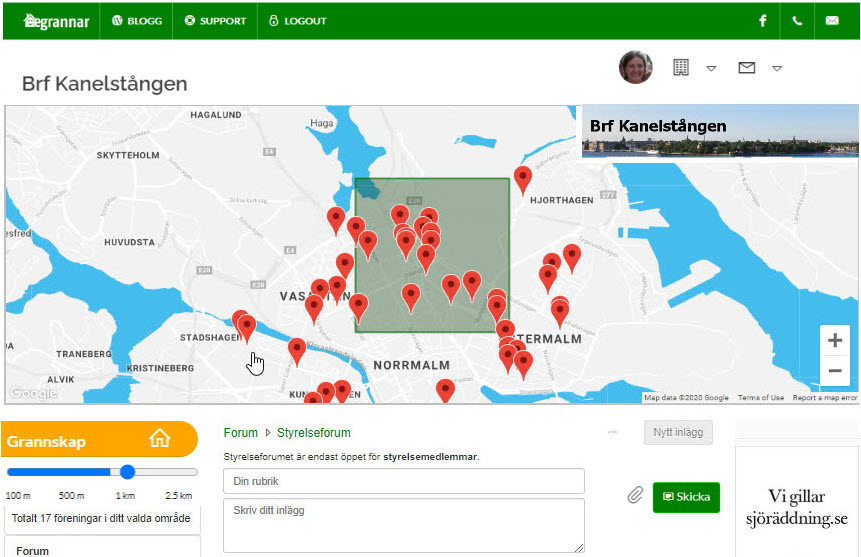Open the SUPPORT menu item
The image size is (861, 557).
click(x=215, y=21)
